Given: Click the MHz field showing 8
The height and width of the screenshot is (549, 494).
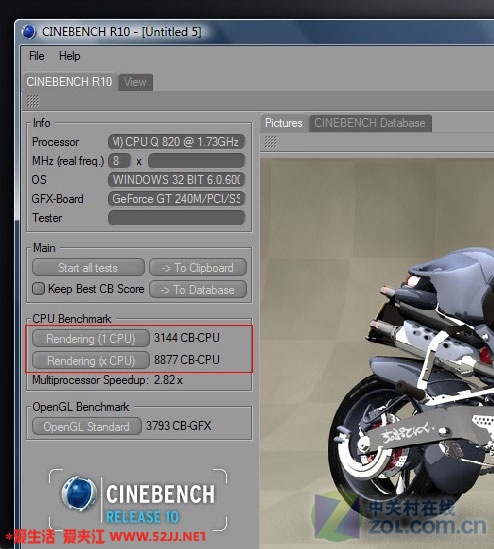Looking at the screenshot, I should coord(119,161).
